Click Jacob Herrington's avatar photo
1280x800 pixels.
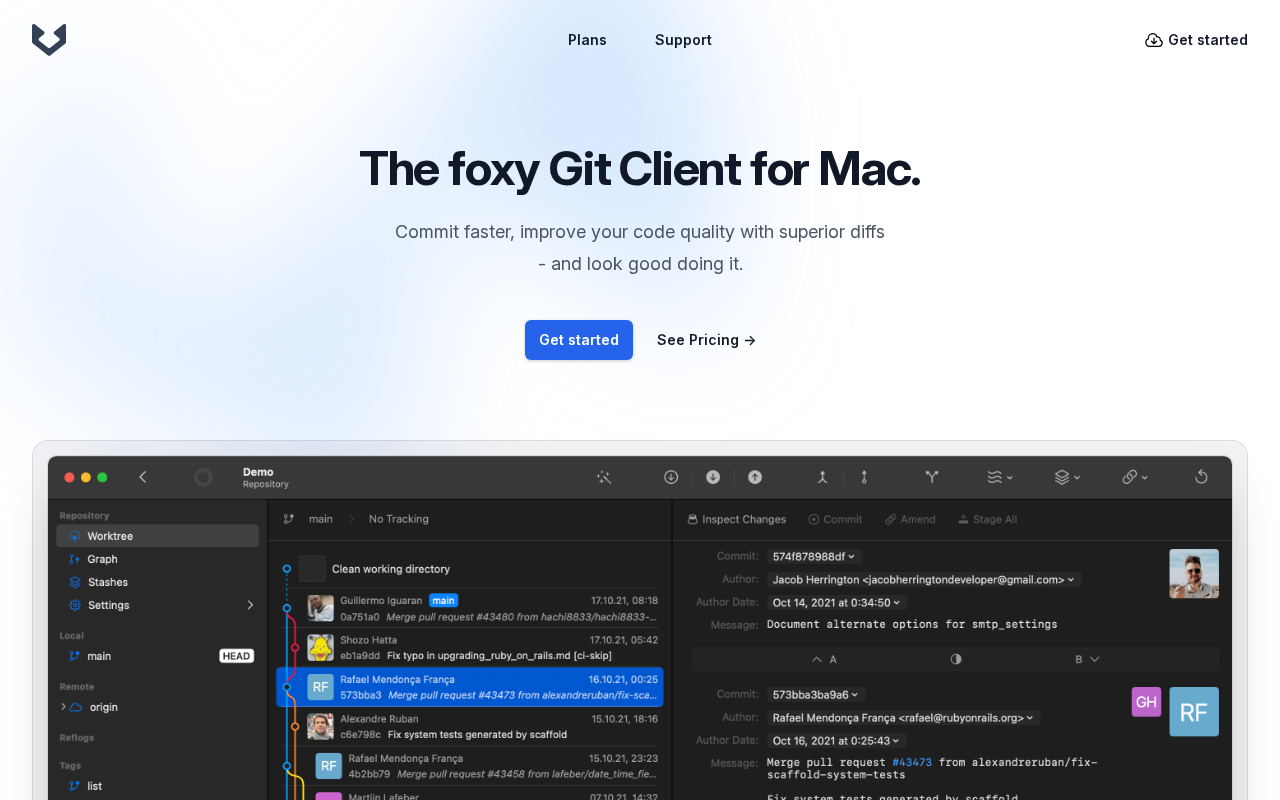pos(1194,574)
